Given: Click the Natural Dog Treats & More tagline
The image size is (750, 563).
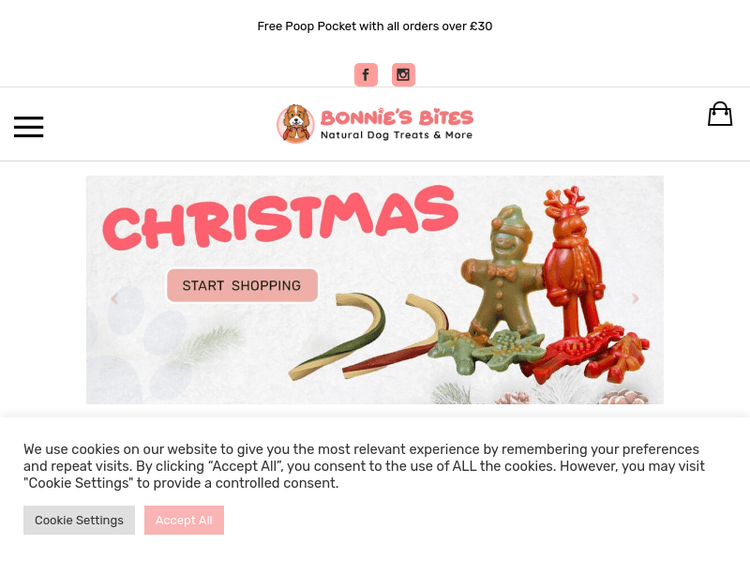Looking at the screenshot, I should pyautogui.click(x=397, y=135).
